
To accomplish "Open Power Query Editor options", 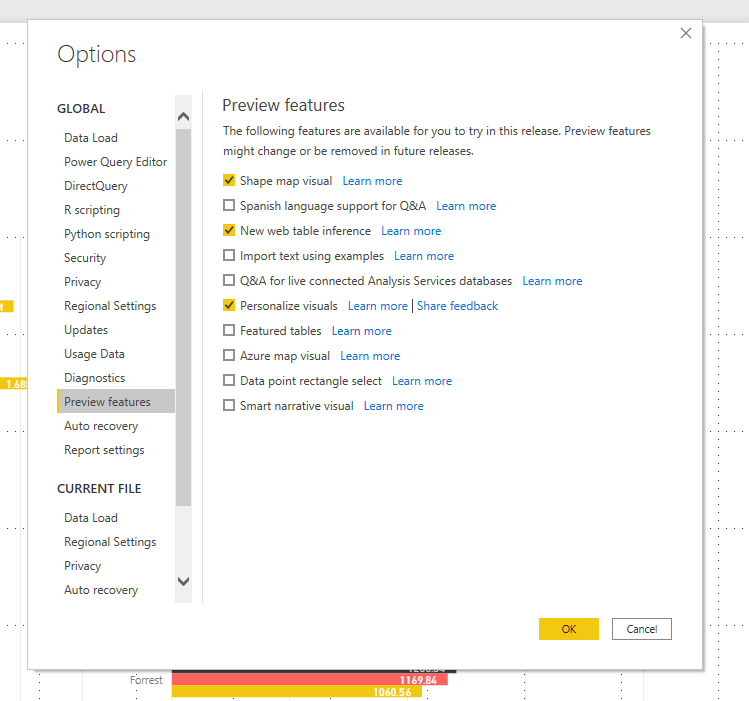I will 116,162.
